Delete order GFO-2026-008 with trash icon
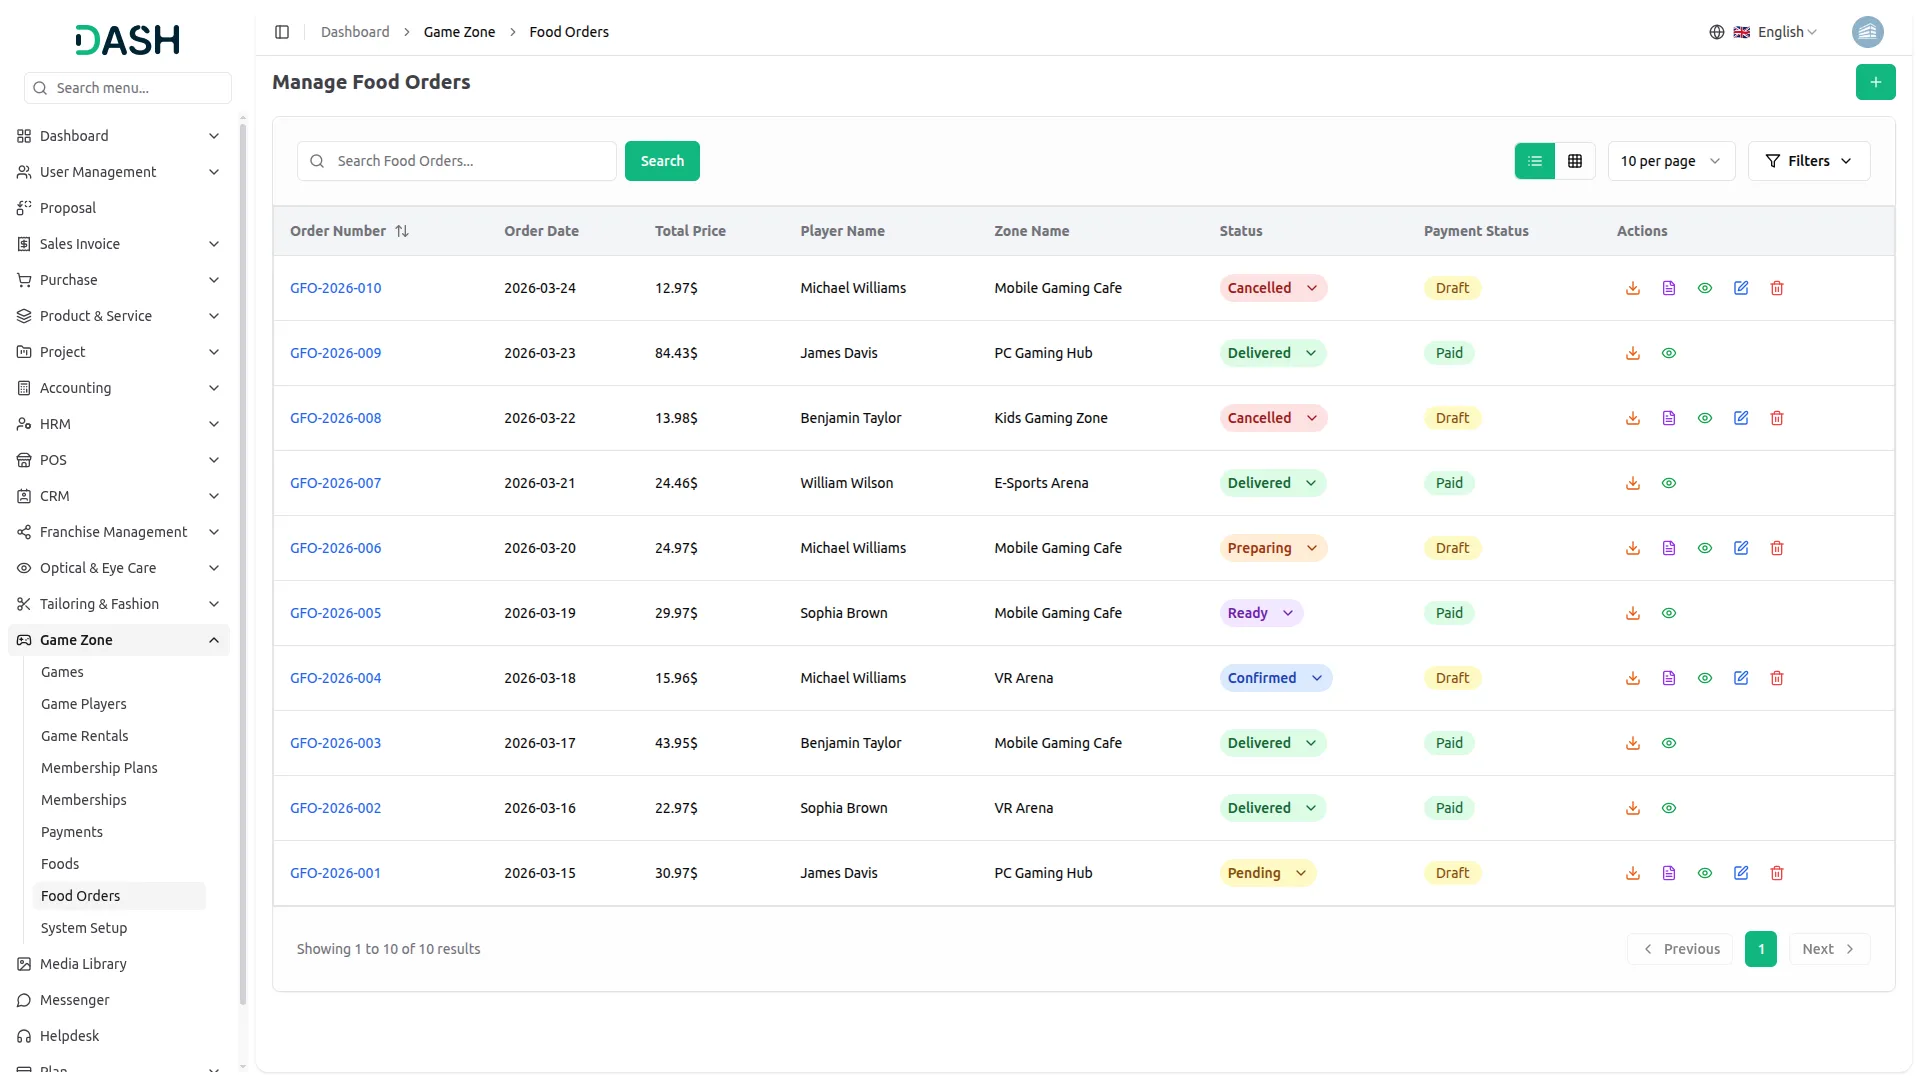Image resolution: width=1920 pixels, height=1080 pixels. pos(1777,418)
